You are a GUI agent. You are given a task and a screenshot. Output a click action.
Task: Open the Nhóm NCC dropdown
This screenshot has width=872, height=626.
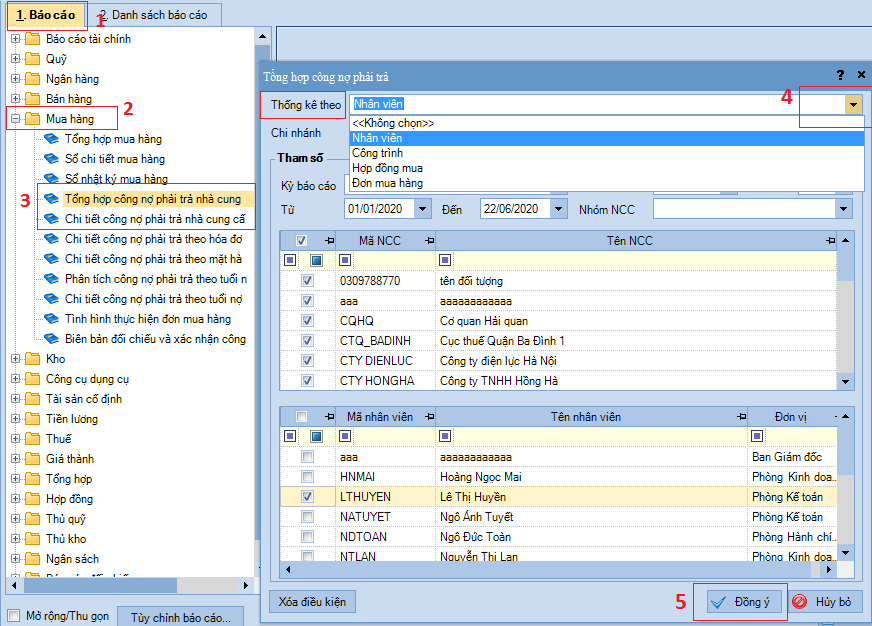844,209
